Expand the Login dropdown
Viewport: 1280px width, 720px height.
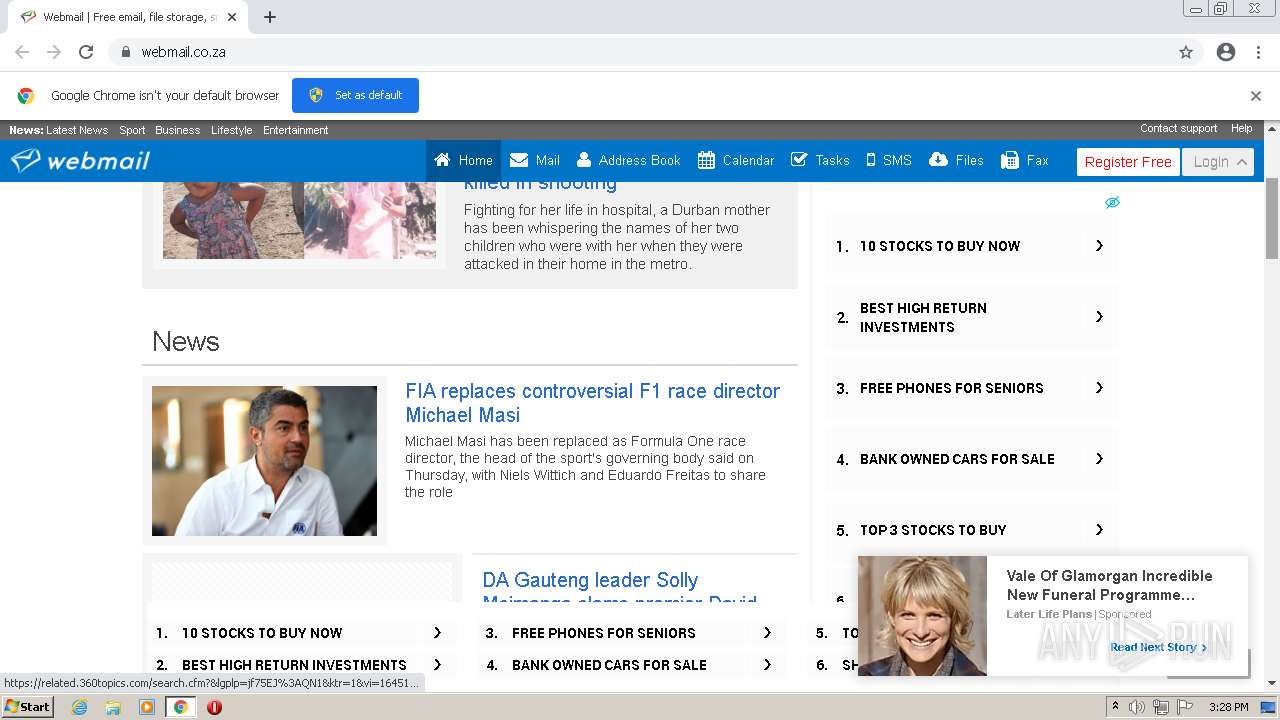[1218, 162]
